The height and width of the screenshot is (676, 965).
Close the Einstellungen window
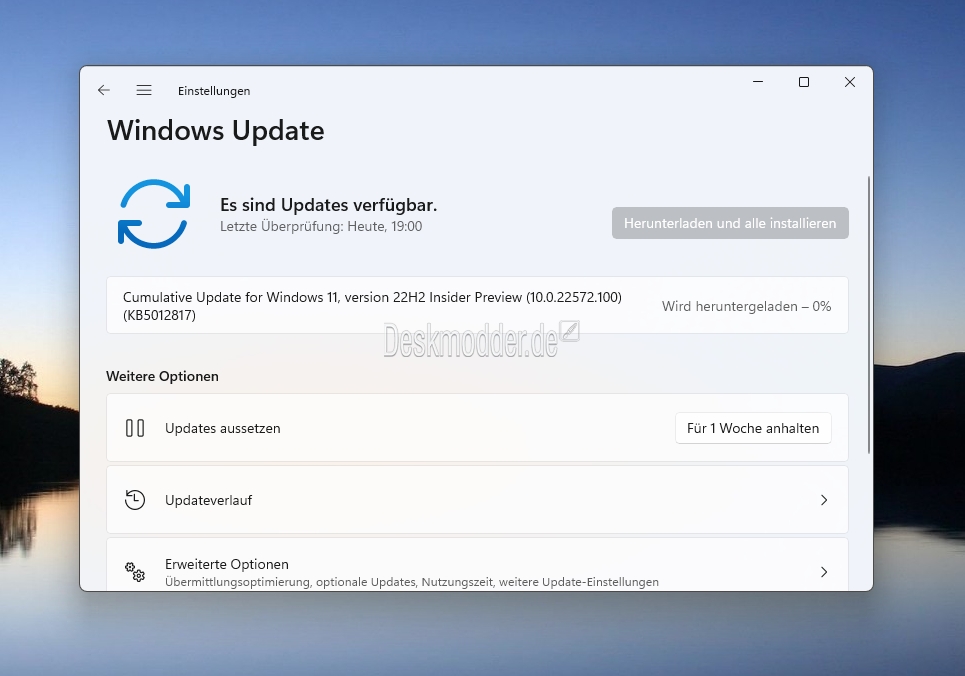click(x=849, y=82)
